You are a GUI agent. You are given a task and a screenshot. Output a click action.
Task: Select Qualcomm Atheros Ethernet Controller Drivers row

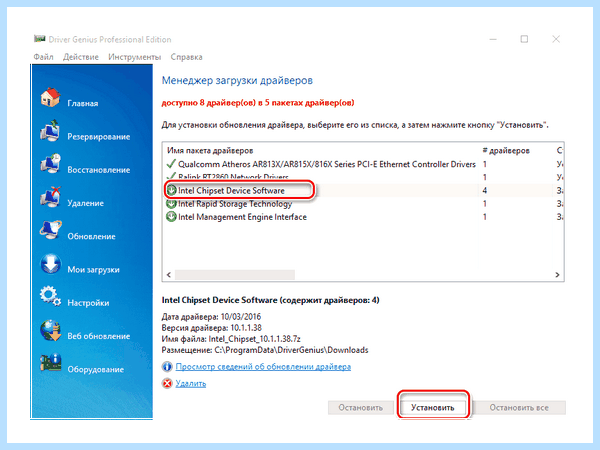(x=364, y=164)
